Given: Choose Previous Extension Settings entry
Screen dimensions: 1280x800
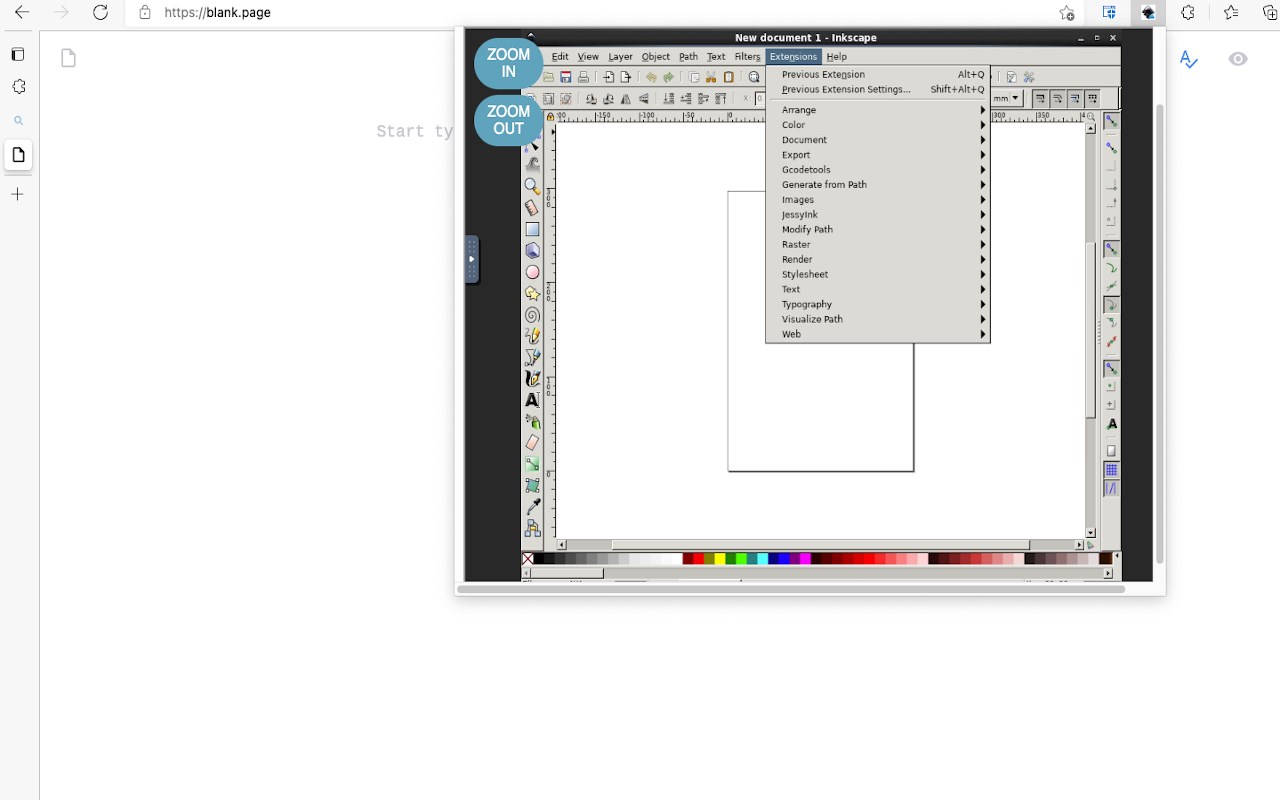Looking at the screenshot, I should click(878, 89).
